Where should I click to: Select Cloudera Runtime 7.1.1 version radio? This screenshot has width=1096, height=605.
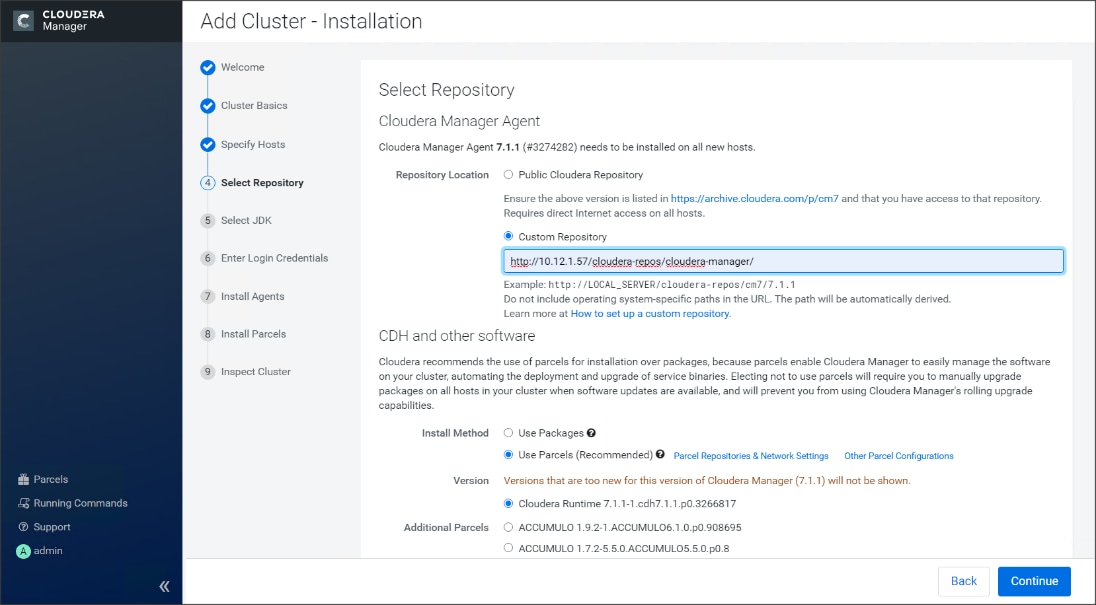[x=508, y=503]
